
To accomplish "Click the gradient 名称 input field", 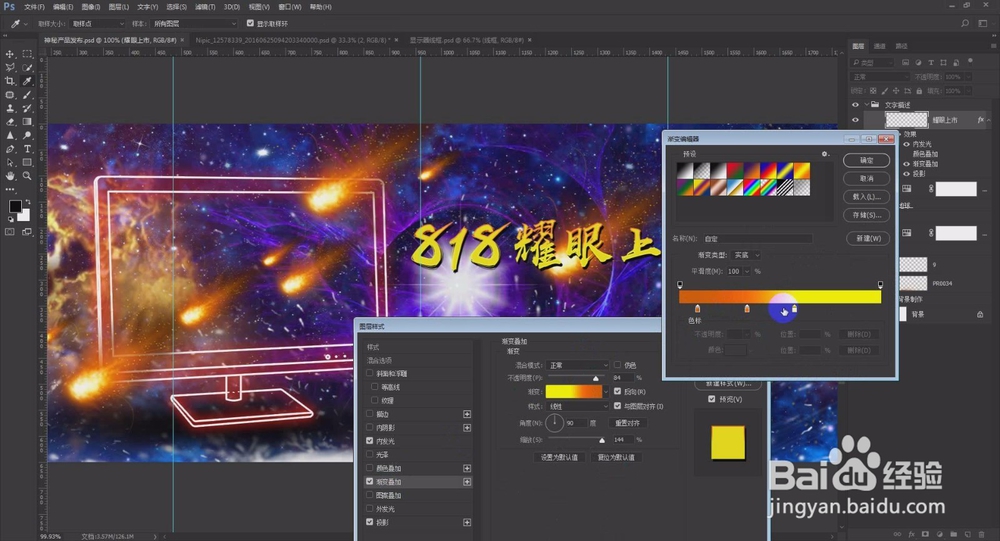I will pyautogui.click(x=758, y=239).
